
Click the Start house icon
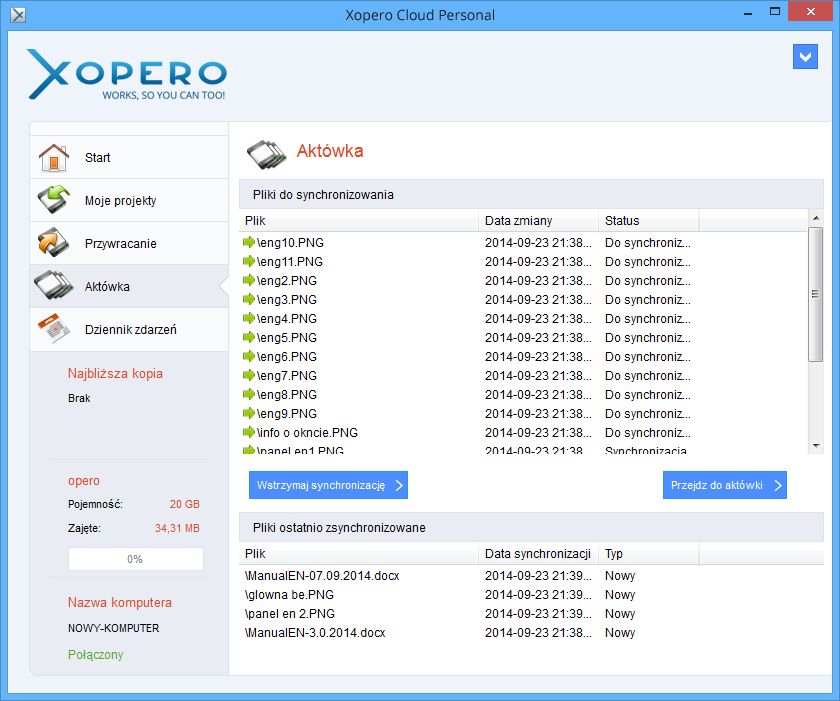pos(54,157)
